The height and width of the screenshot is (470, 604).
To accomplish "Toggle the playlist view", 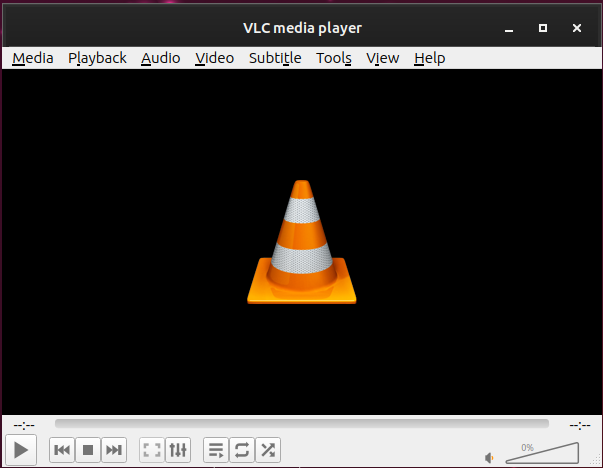I will pyautogui.click(x=216, y=450).
